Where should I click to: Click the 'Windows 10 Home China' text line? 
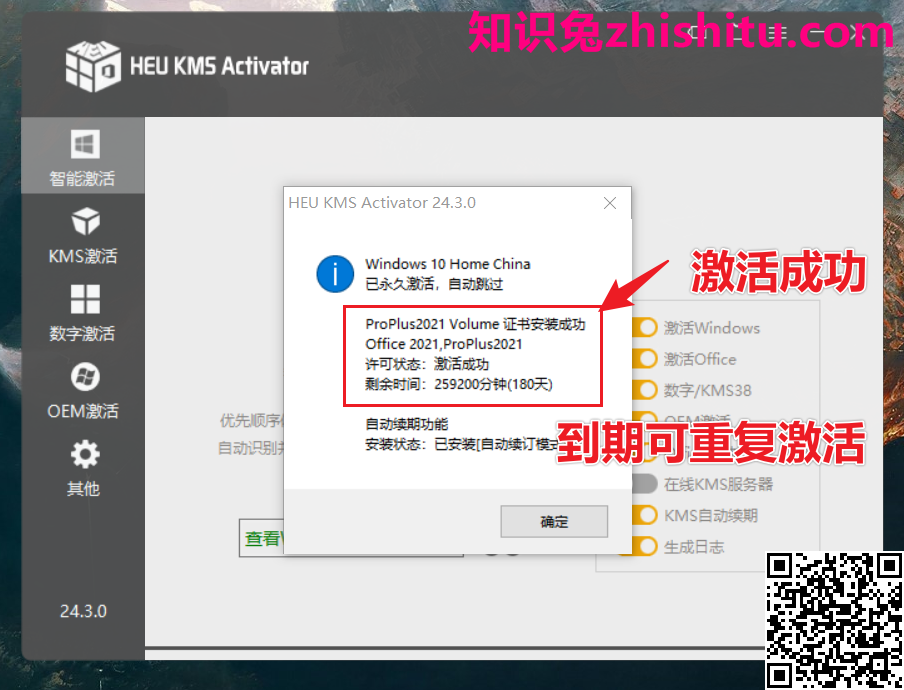(x=447, y=264)
